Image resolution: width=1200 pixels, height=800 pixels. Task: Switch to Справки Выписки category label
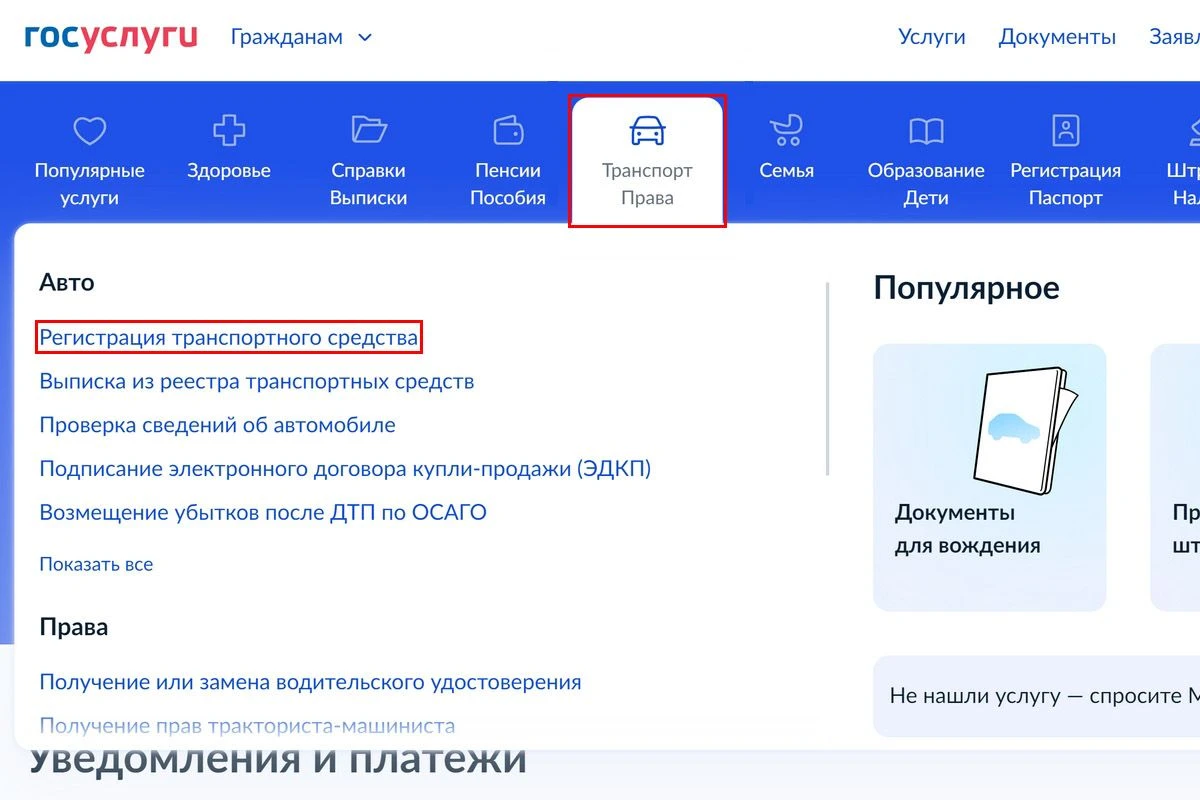(x=369, y=184)
